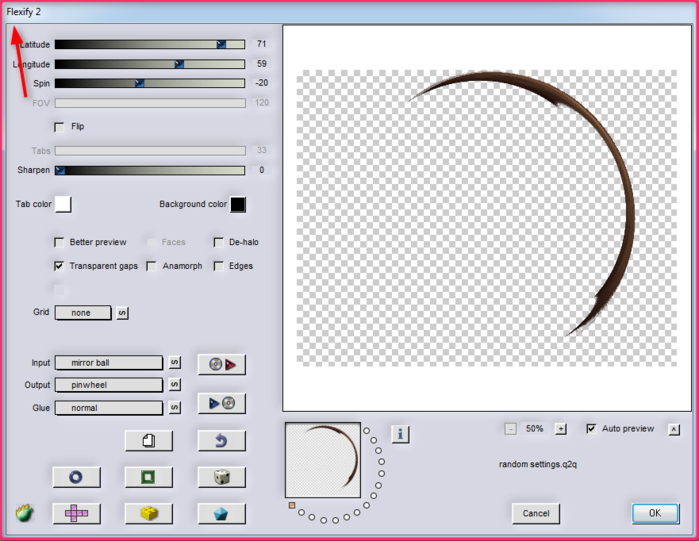Click the small S button next to Output
The width and height of the screenshot is (699, 541).
tap(175, 384)
